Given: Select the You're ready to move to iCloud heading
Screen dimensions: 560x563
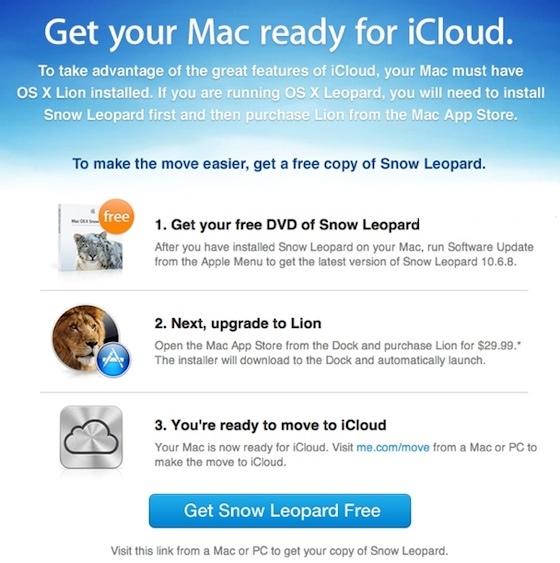Looking at the screenshot, I should pyautogui.click(x=270, y=425).
